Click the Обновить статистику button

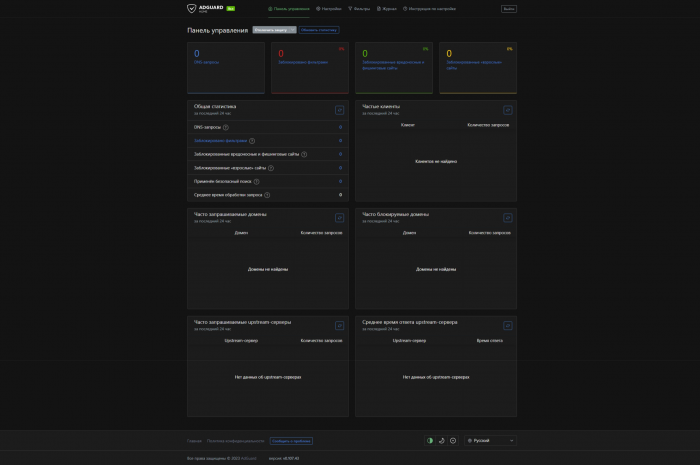tap(320, 30)
